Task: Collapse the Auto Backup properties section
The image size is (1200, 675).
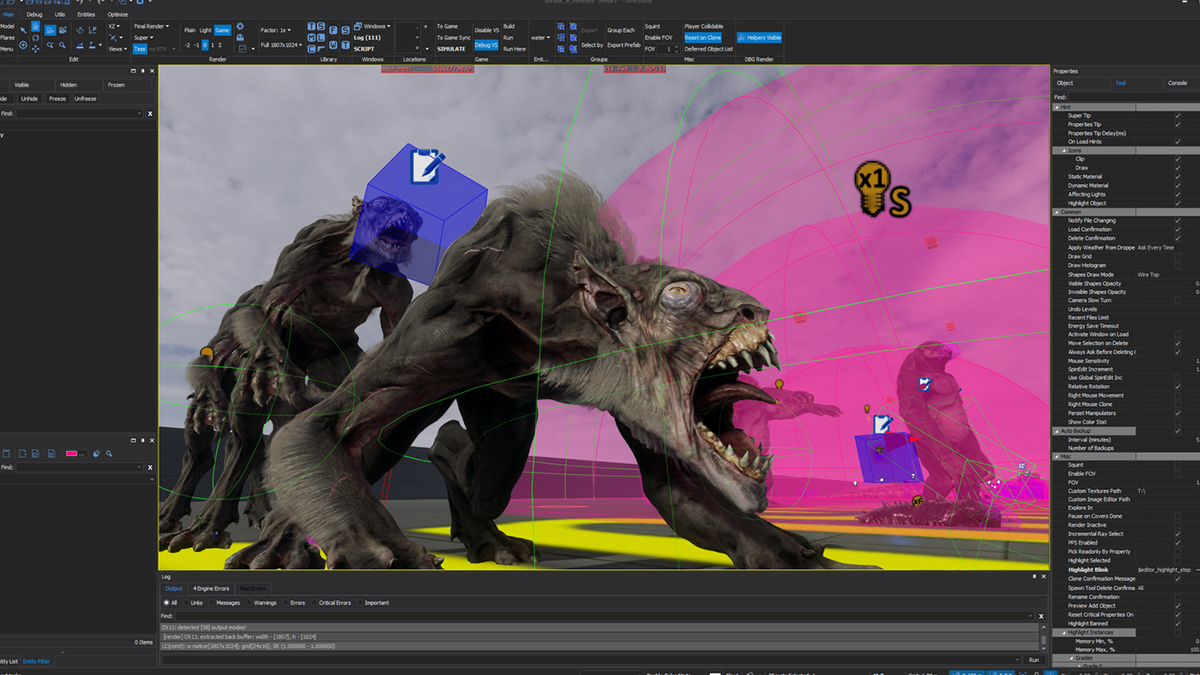Action: coord(1056,431)
